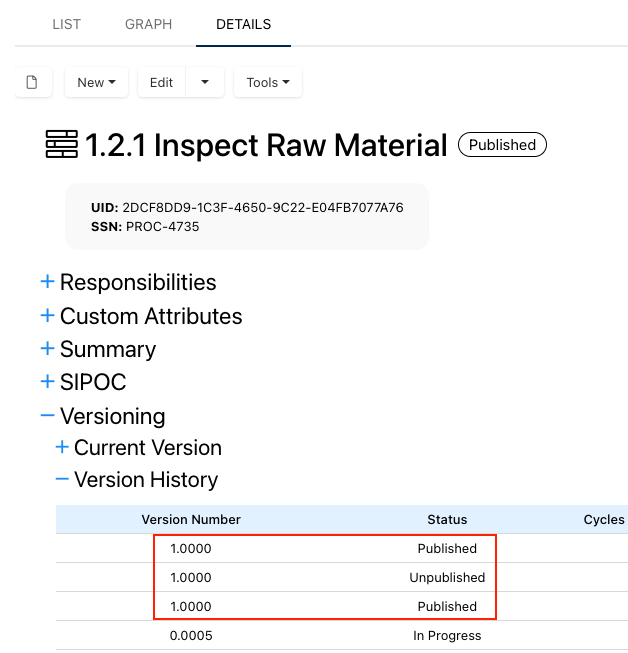
Task: Click the document page icon button
Action: click(33, 82)
